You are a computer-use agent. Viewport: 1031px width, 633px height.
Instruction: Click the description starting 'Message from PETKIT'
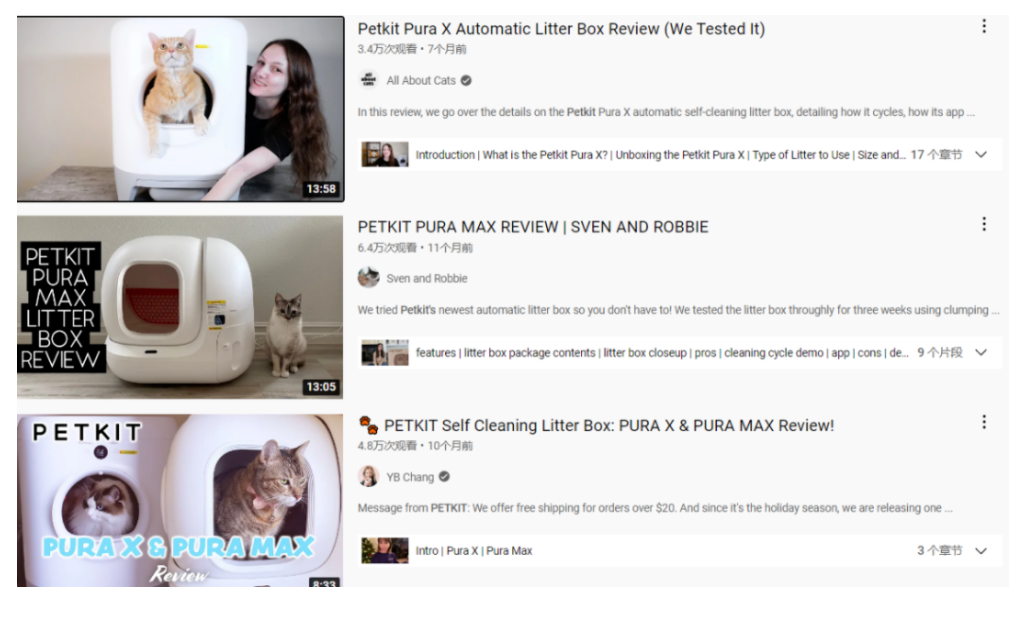point(655,508)
